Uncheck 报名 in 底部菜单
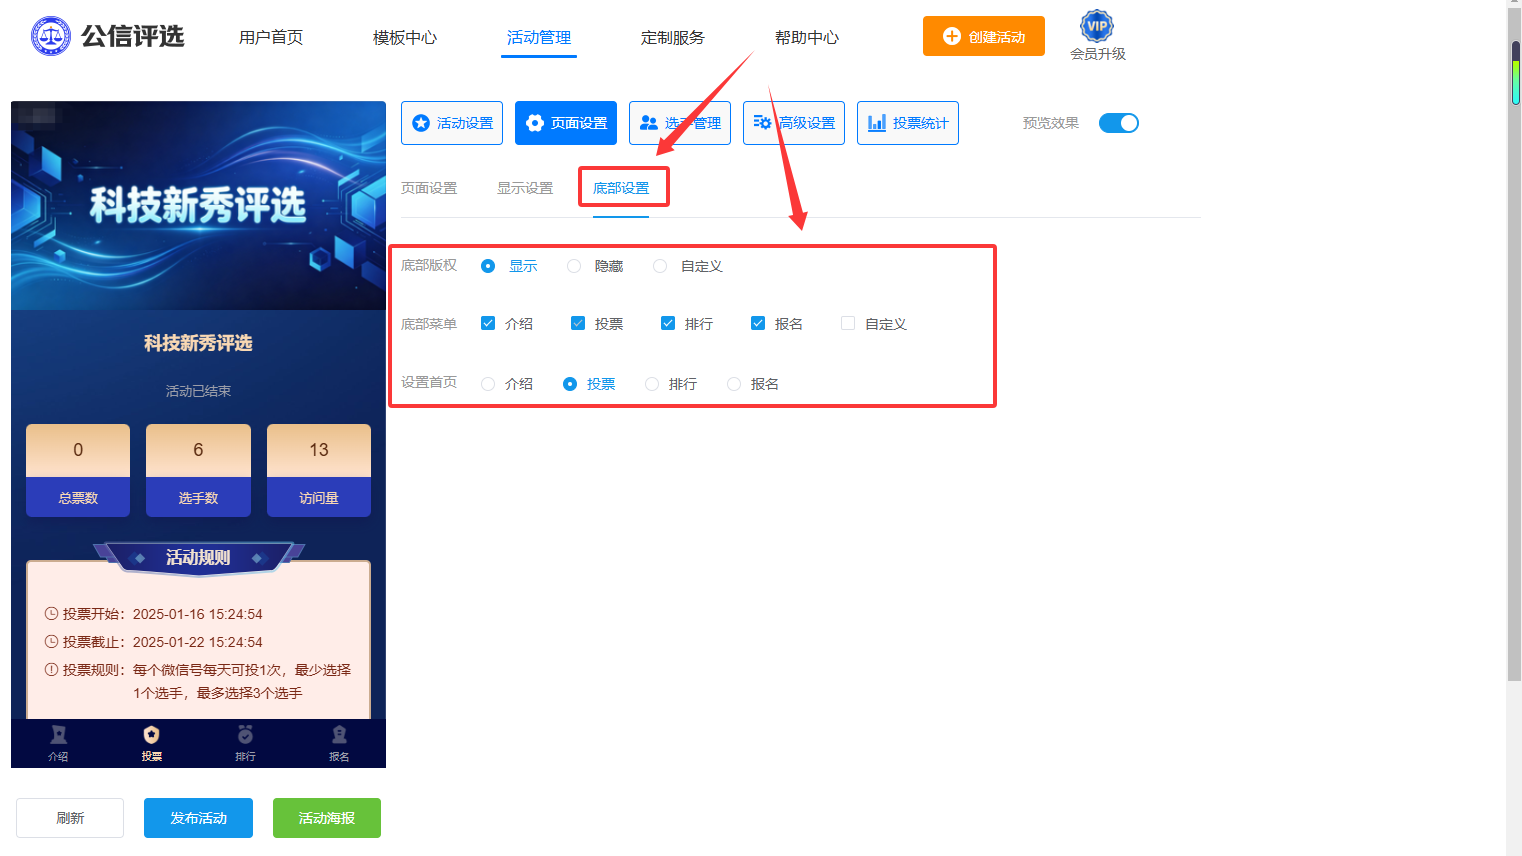The width and height of the screenshot is (1522, 856). [758, 323]
